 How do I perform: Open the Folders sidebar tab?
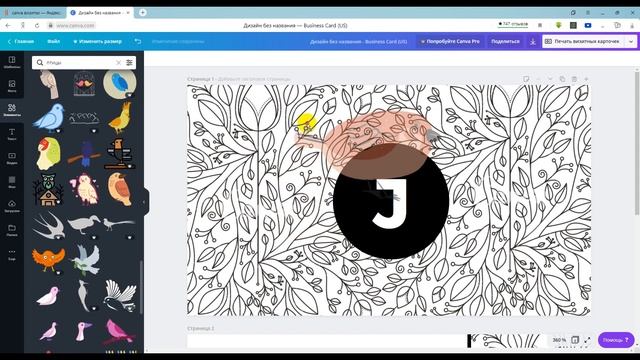tap(12, 230)
